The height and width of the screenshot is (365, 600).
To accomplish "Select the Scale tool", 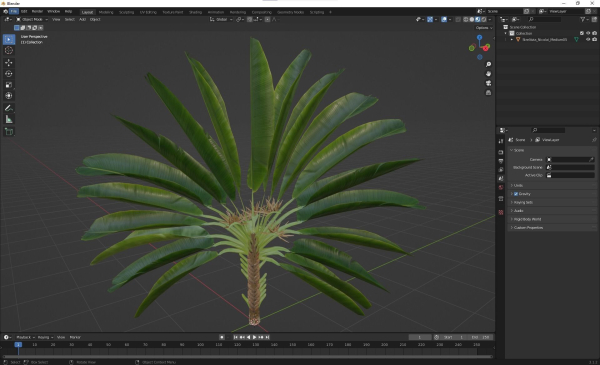I will [x=9, y=85].
